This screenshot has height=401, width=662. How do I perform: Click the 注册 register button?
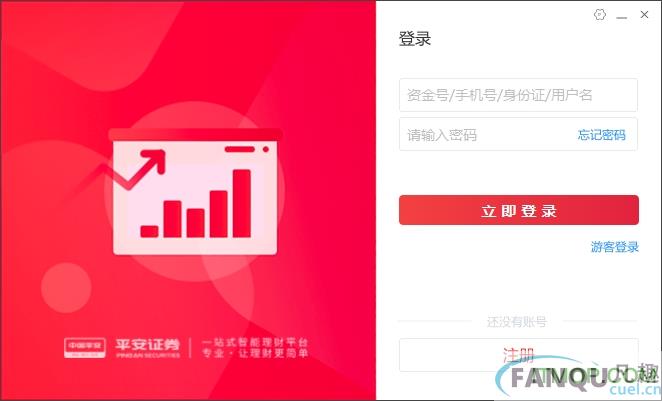pyautogui.click(x=518, y=355)
